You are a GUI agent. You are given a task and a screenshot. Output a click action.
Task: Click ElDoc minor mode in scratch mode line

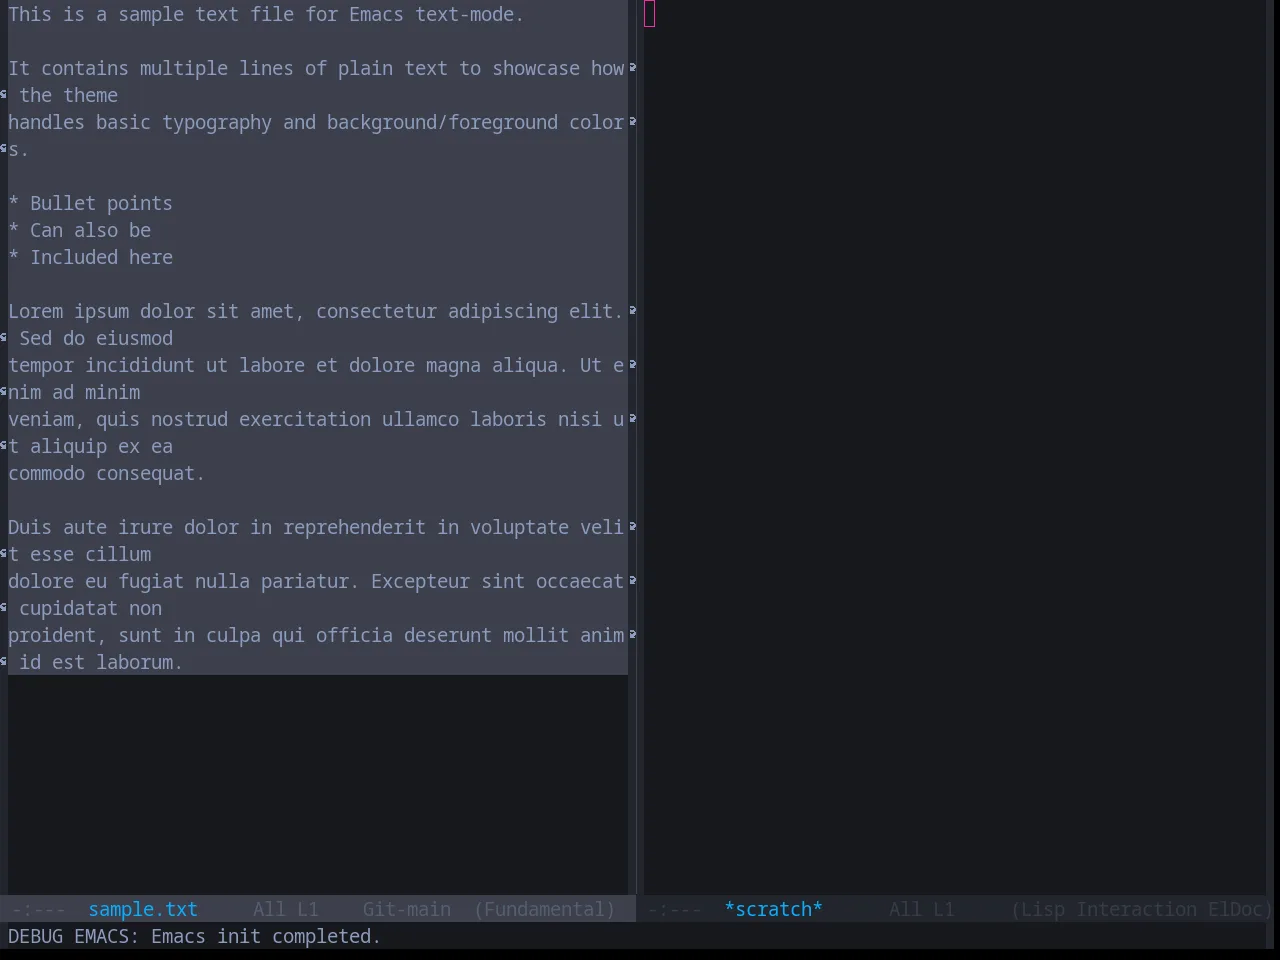coord(1236,909)
